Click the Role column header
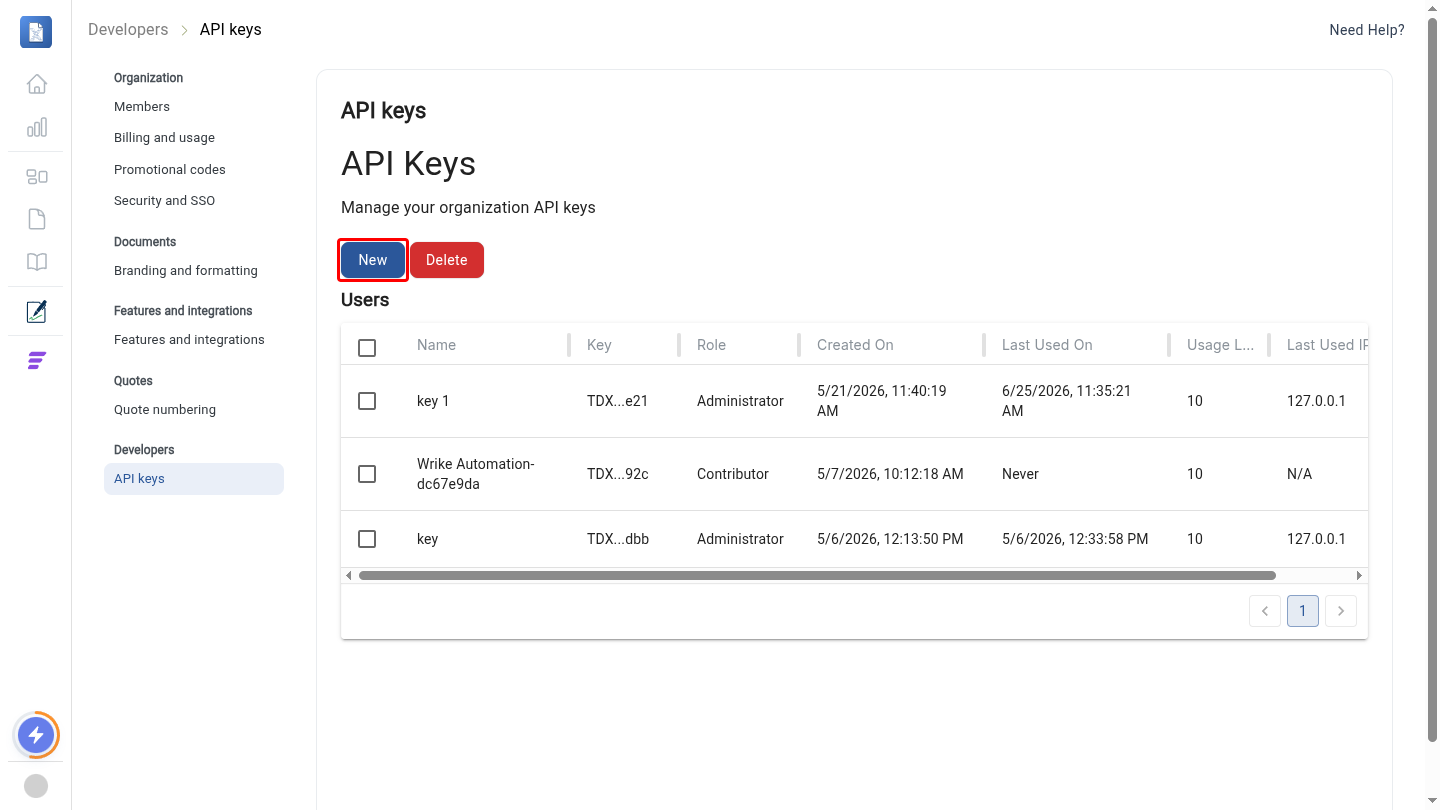 click(711, 345)
